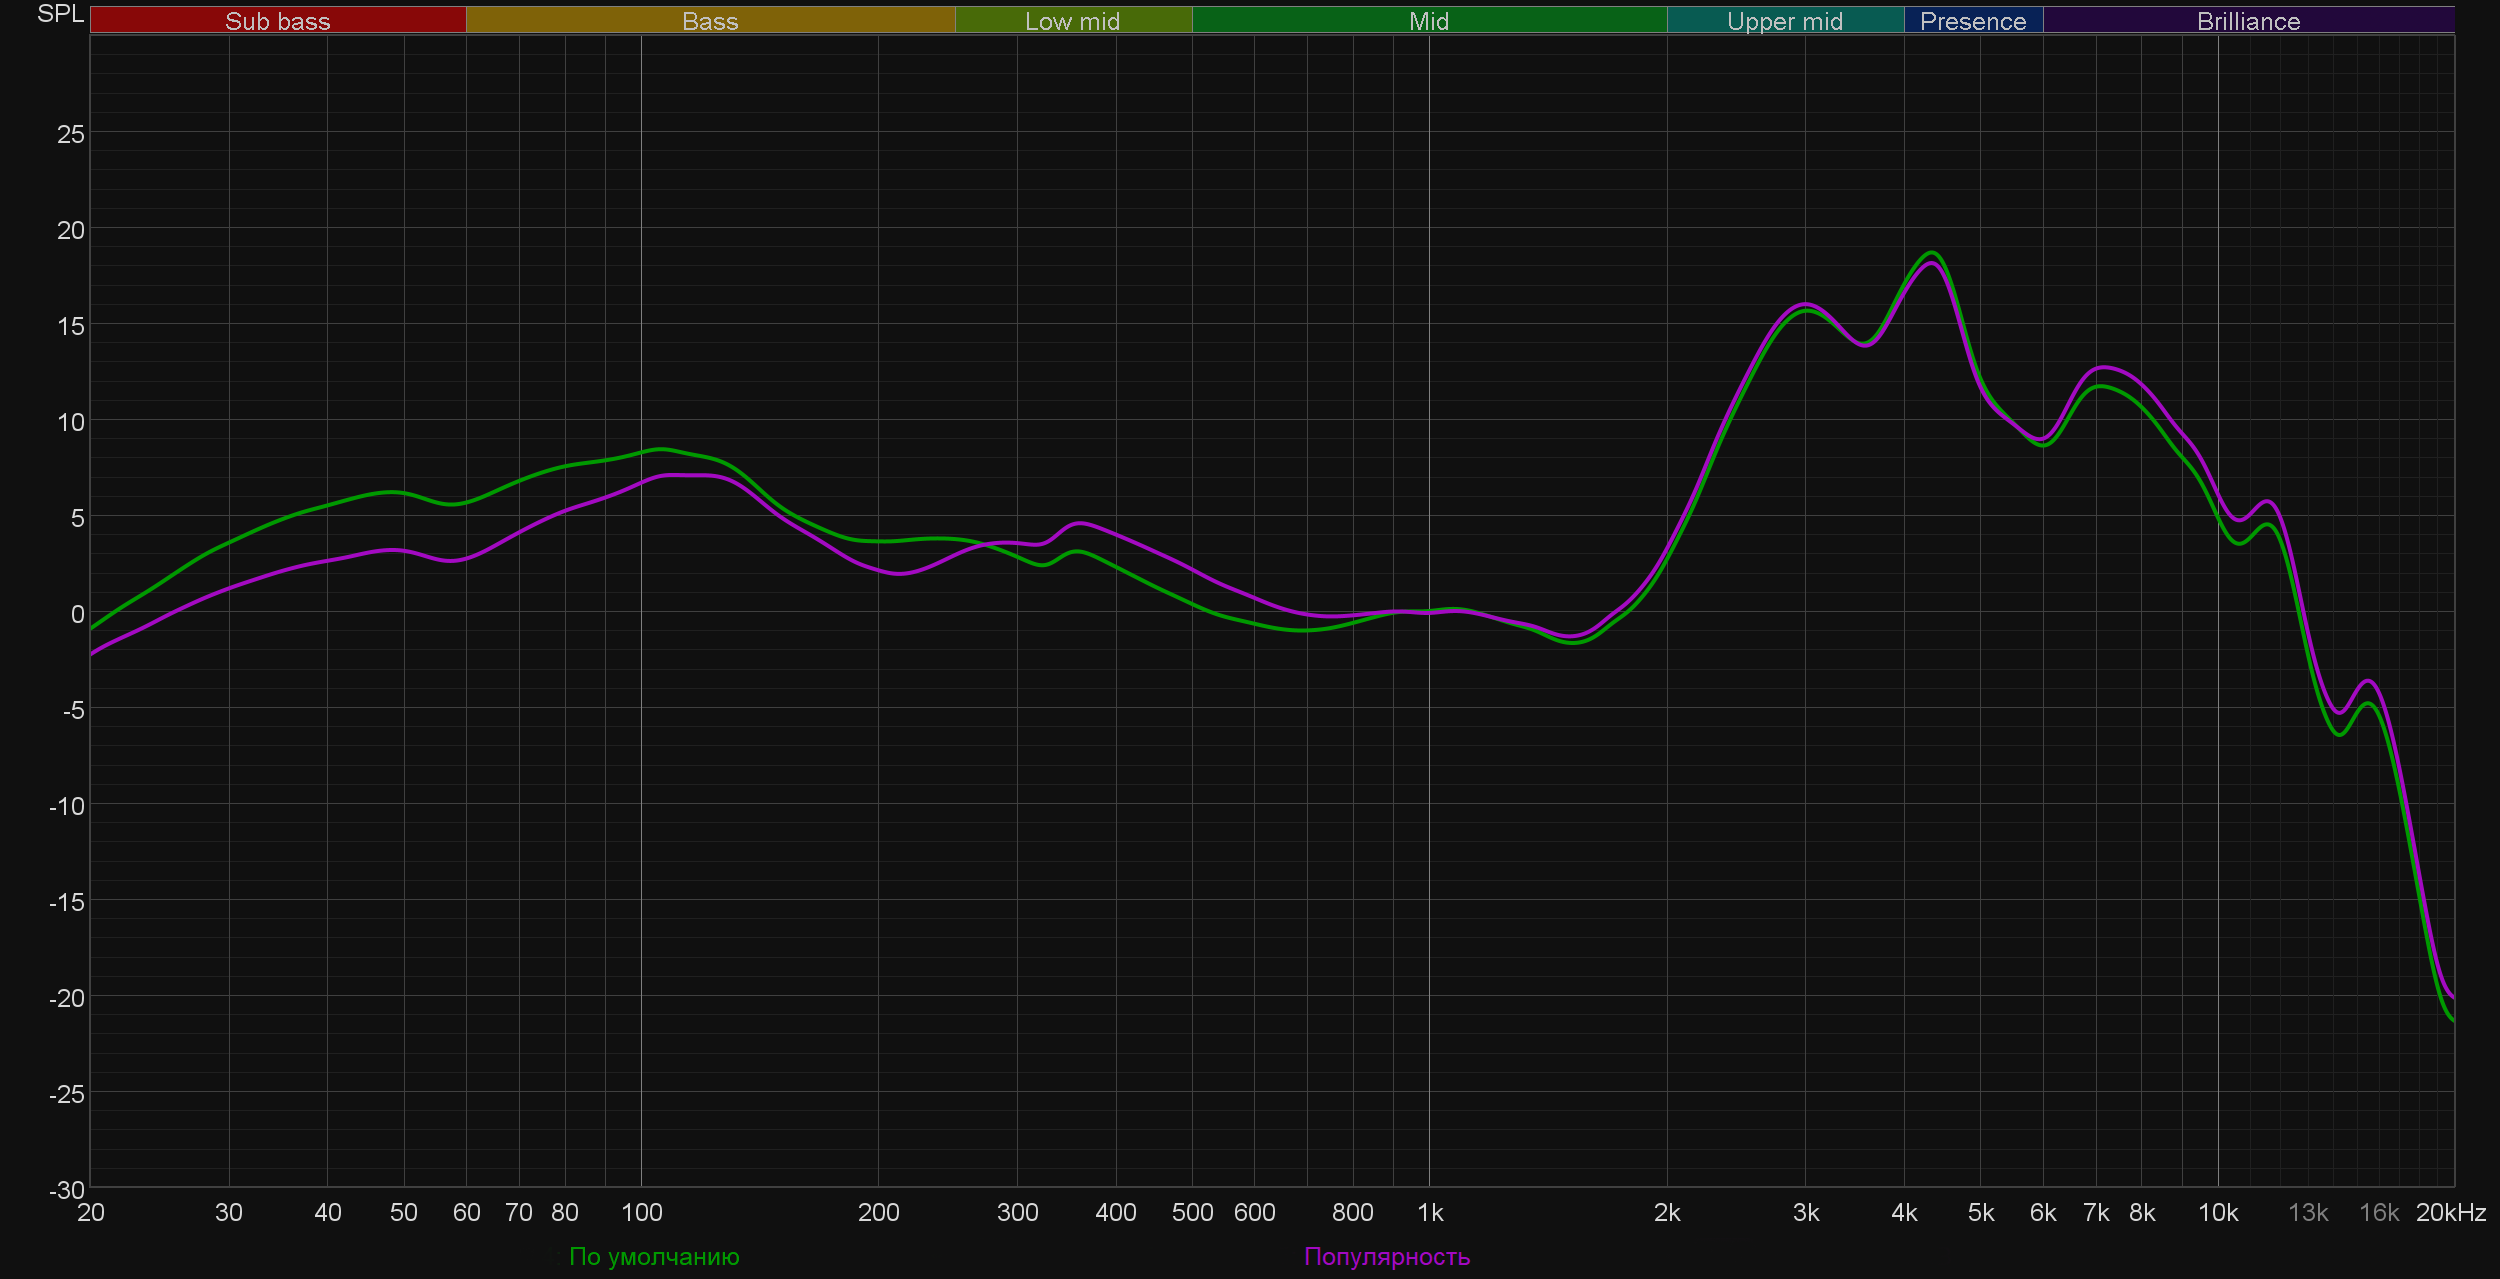Image resolution: width=2500 pixels, height=1279 pixels.
Task: Select the Presence band header
Action: [x=1972, y=21]
